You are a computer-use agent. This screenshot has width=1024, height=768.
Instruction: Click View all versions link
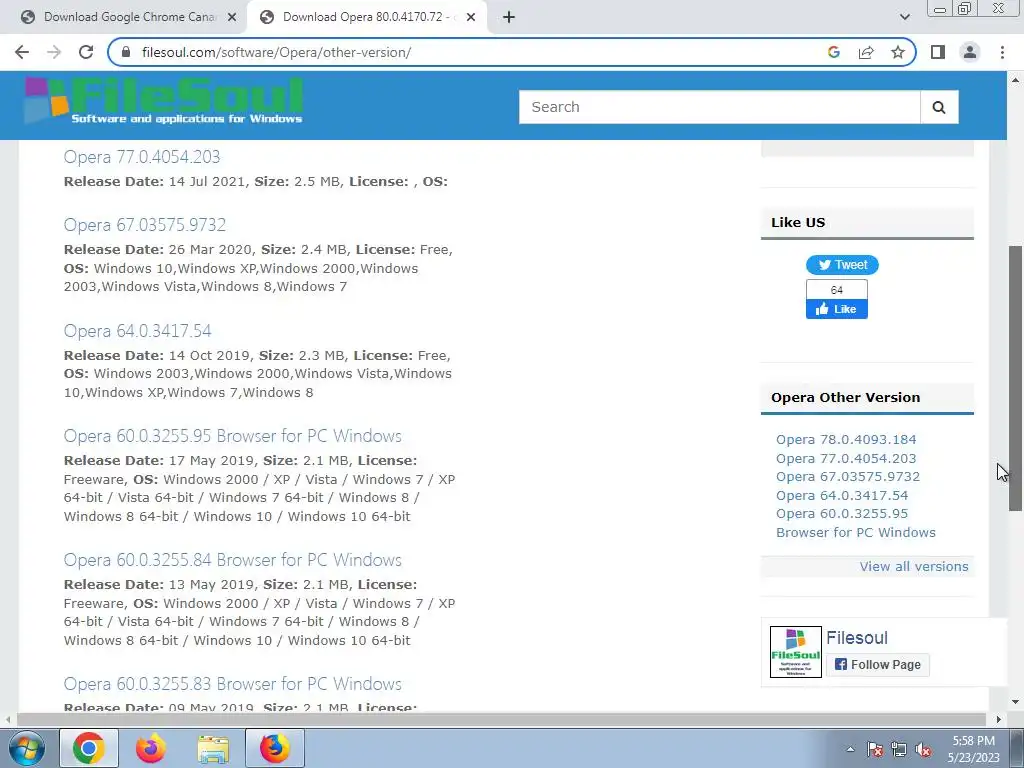tap(914, 567)
